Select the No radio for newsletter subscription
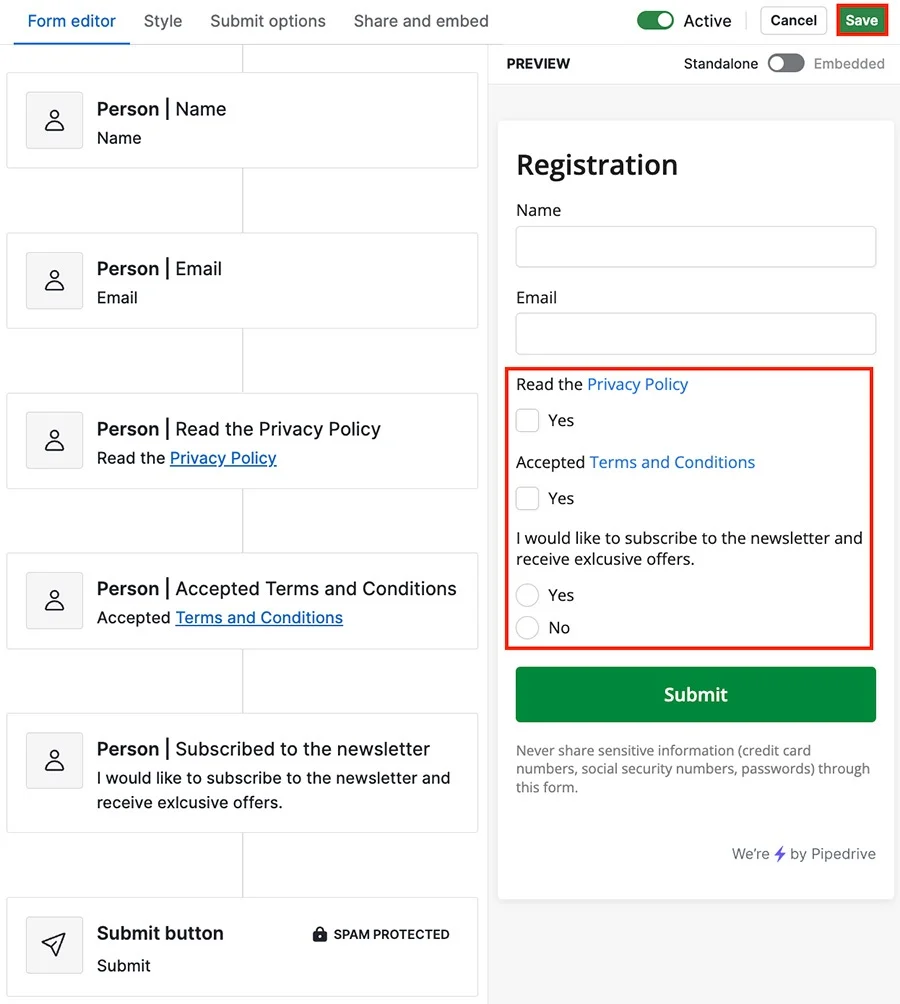 tap(527, 628)
